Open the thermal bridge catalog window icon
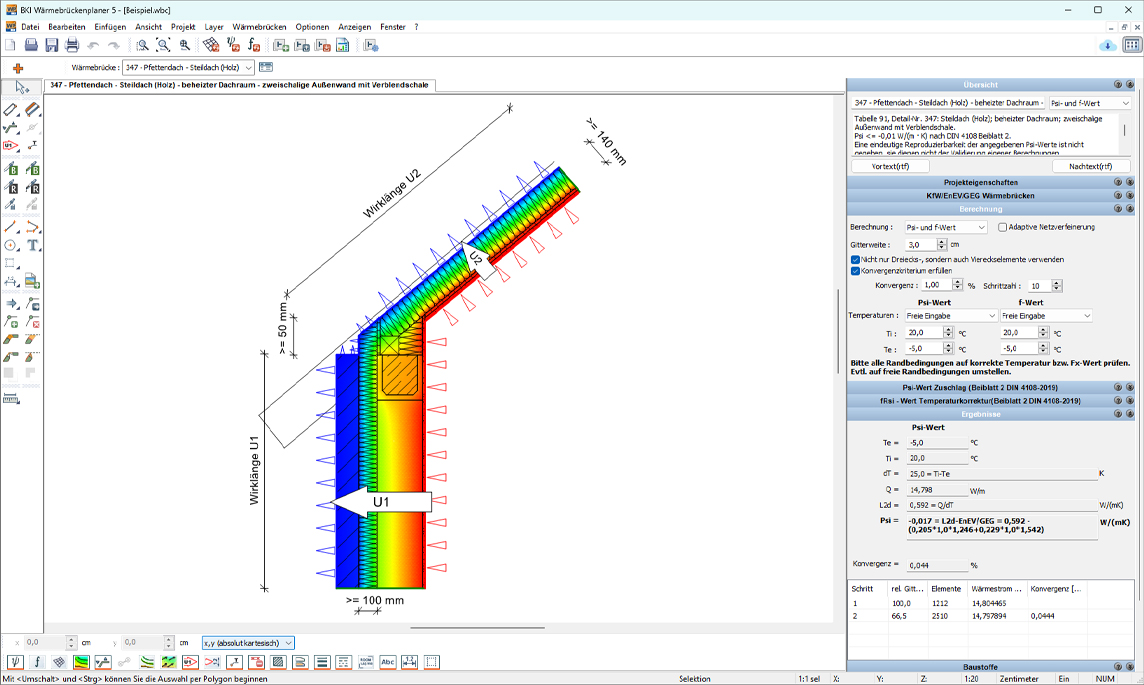This screenshot has height=685, width=1144. [266, 67]
